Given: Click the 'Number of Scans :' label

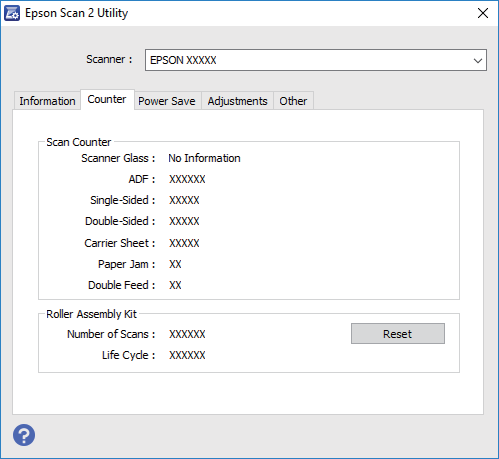Looking at the screenshot, I should click(111, 334).
